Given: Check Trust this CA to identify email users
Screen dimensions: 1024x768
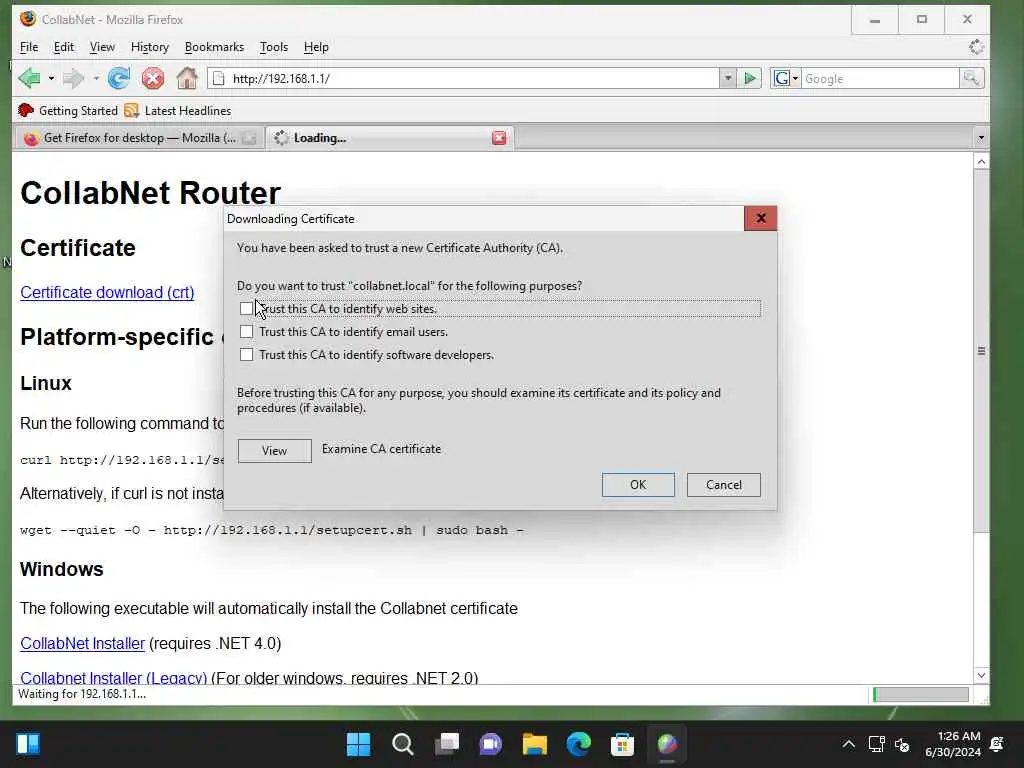Looking at the screenshot, I should 246,332.
